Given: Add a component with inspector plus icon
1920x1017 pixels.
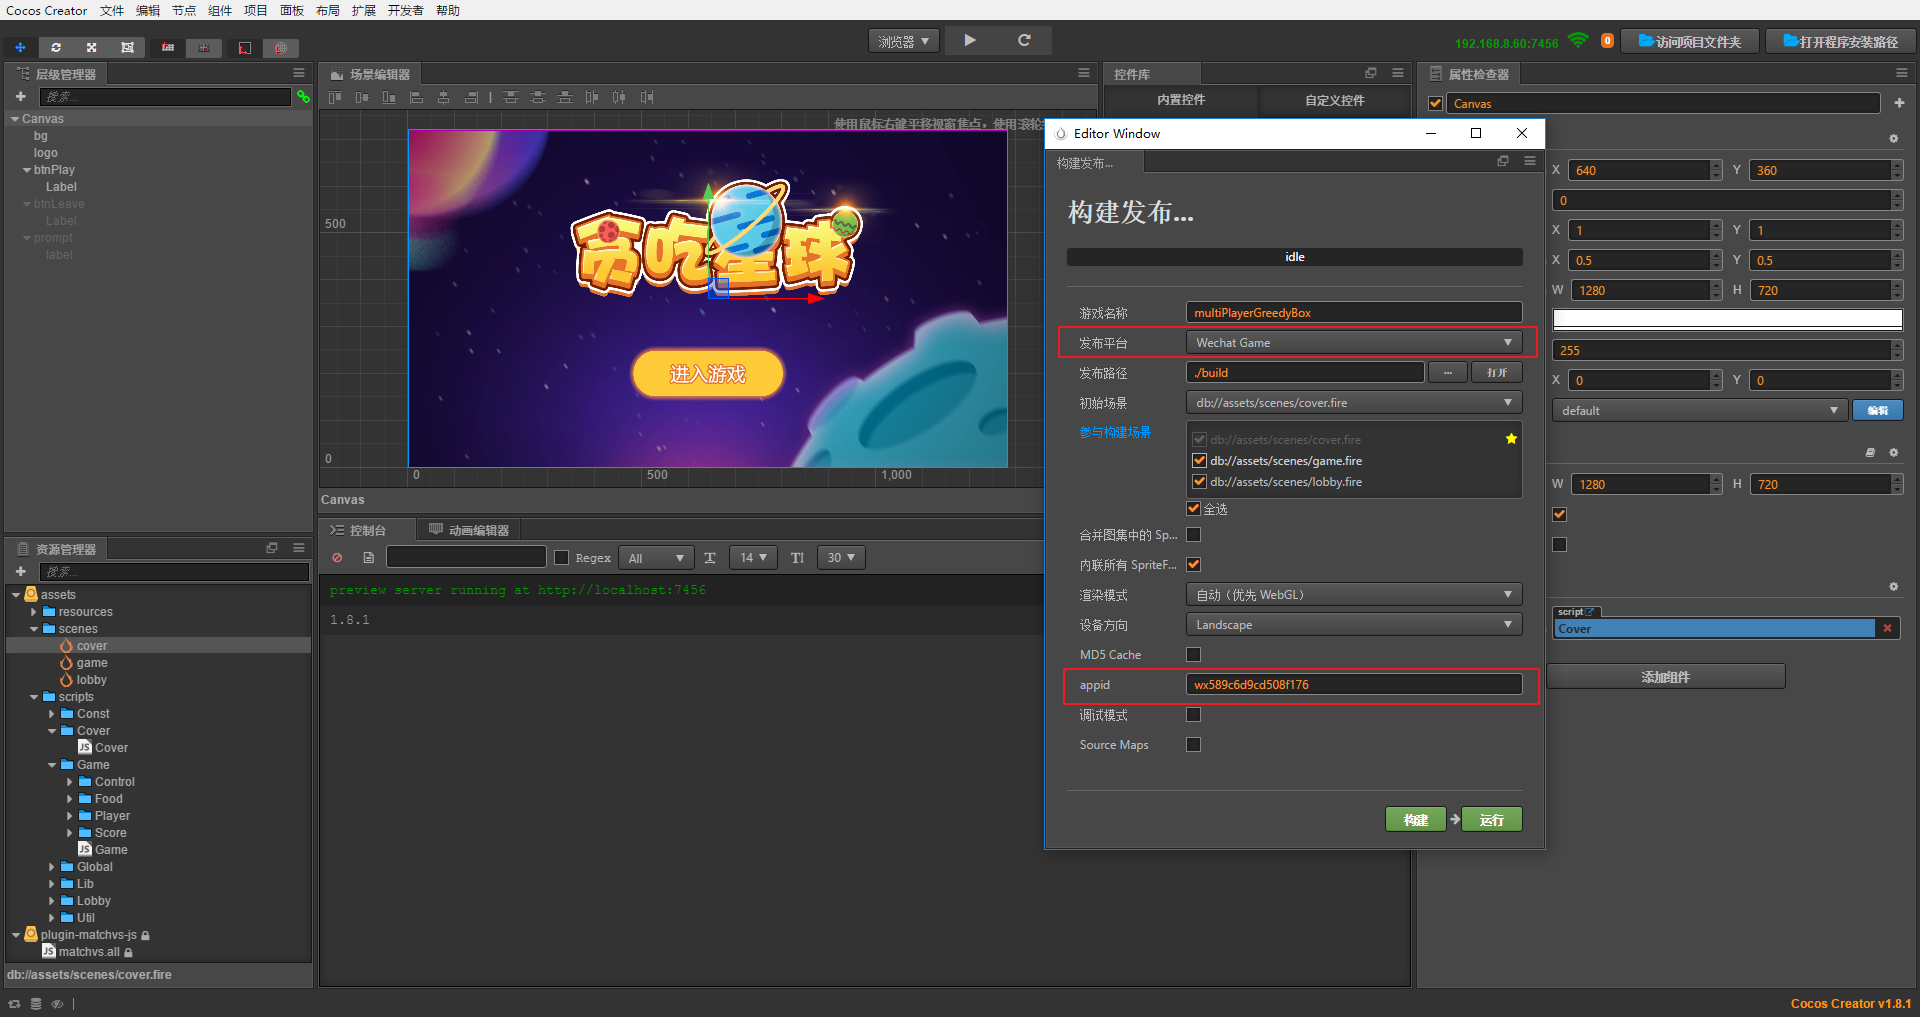Looking at the screenshot, I should pos(1899,103).
